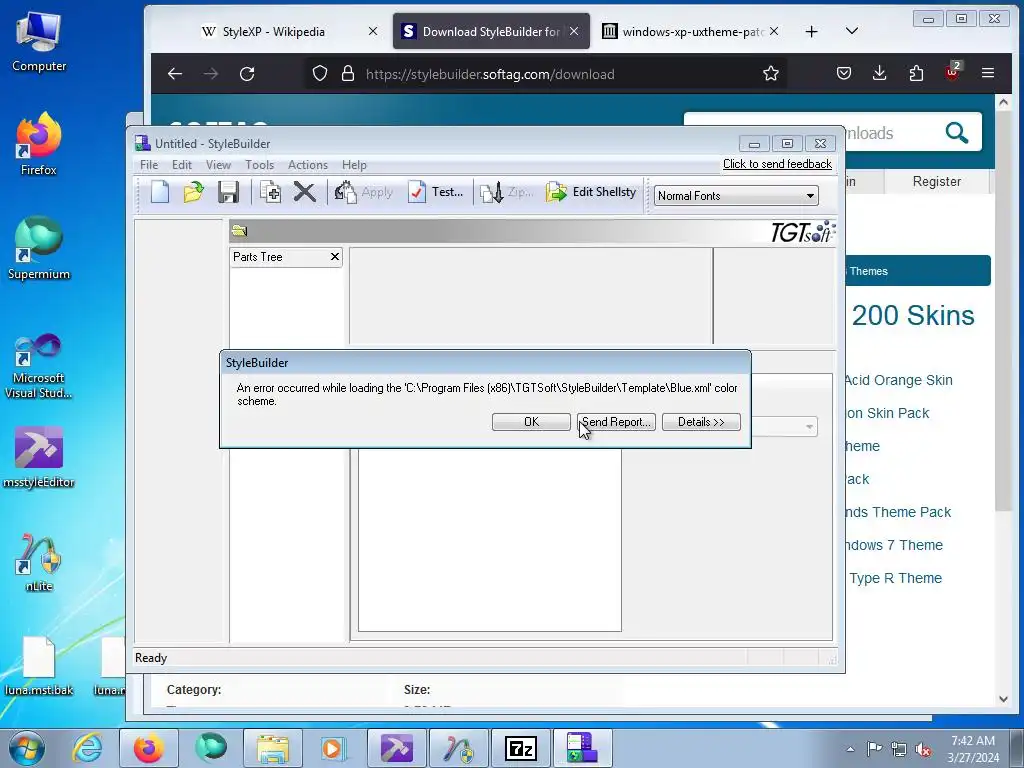Image resolution: width=1024 pixels, height=768 pixels.
Task: Click the Edit Shellstyle toolbar button
Action: click(x=591, y=192)
